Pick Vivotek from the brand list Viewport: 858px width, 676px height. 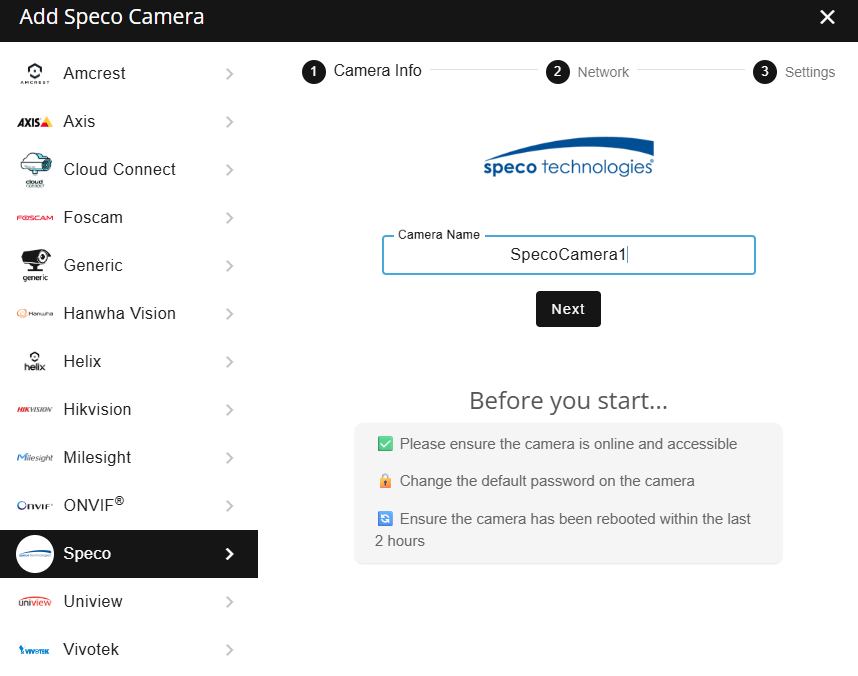tap(129, 650)
